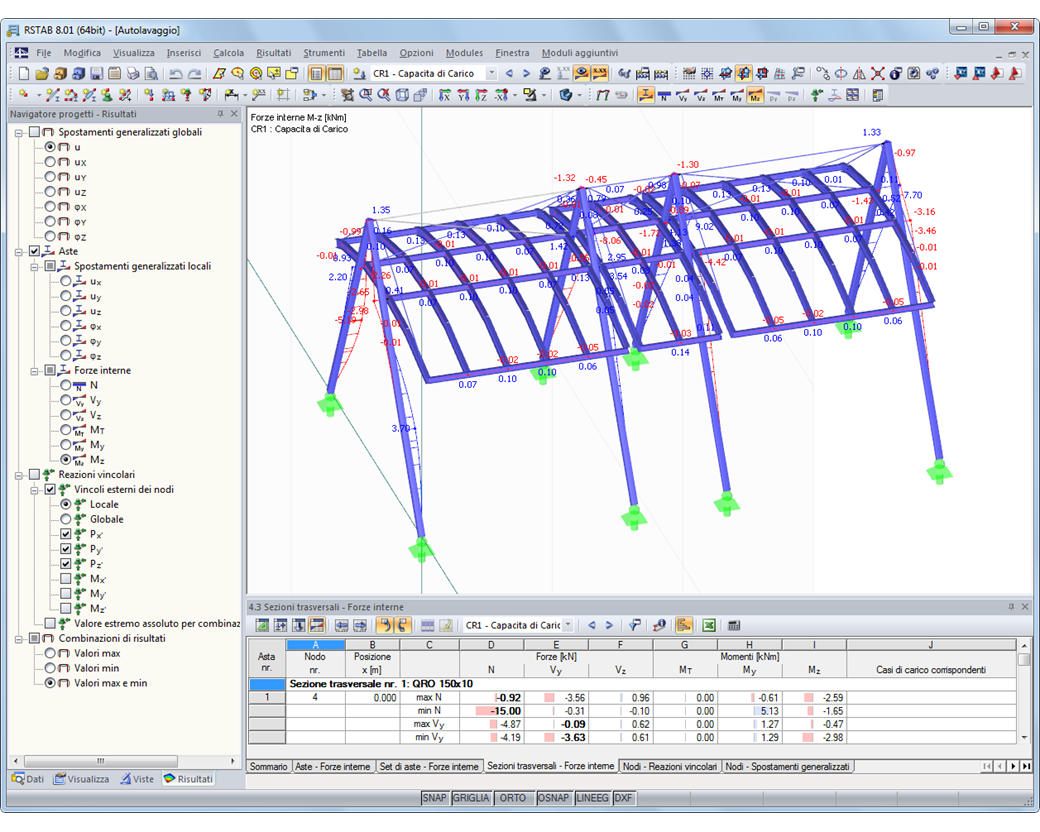The width and height of the screenshot is (1040, 832).
Task: Collapse Combinazioni di risultati node
Action: [x=19, y=639]
